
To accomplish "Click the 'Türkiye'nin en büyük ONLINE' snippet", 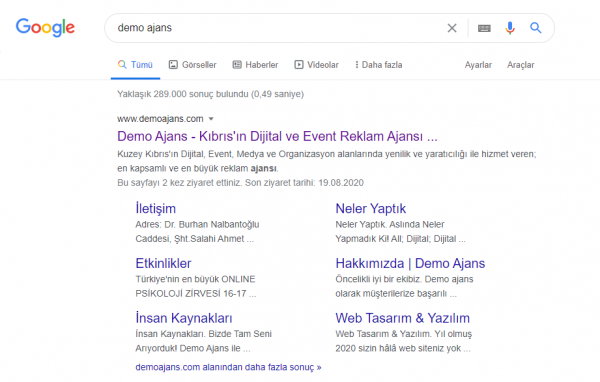I will click(x=196, y=286).
